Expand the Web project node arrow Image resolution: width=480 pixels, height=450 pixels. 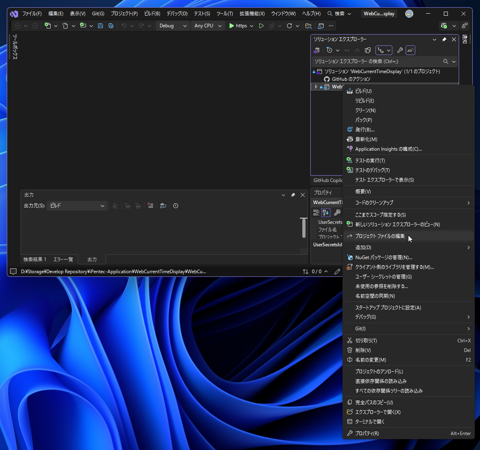316,87
